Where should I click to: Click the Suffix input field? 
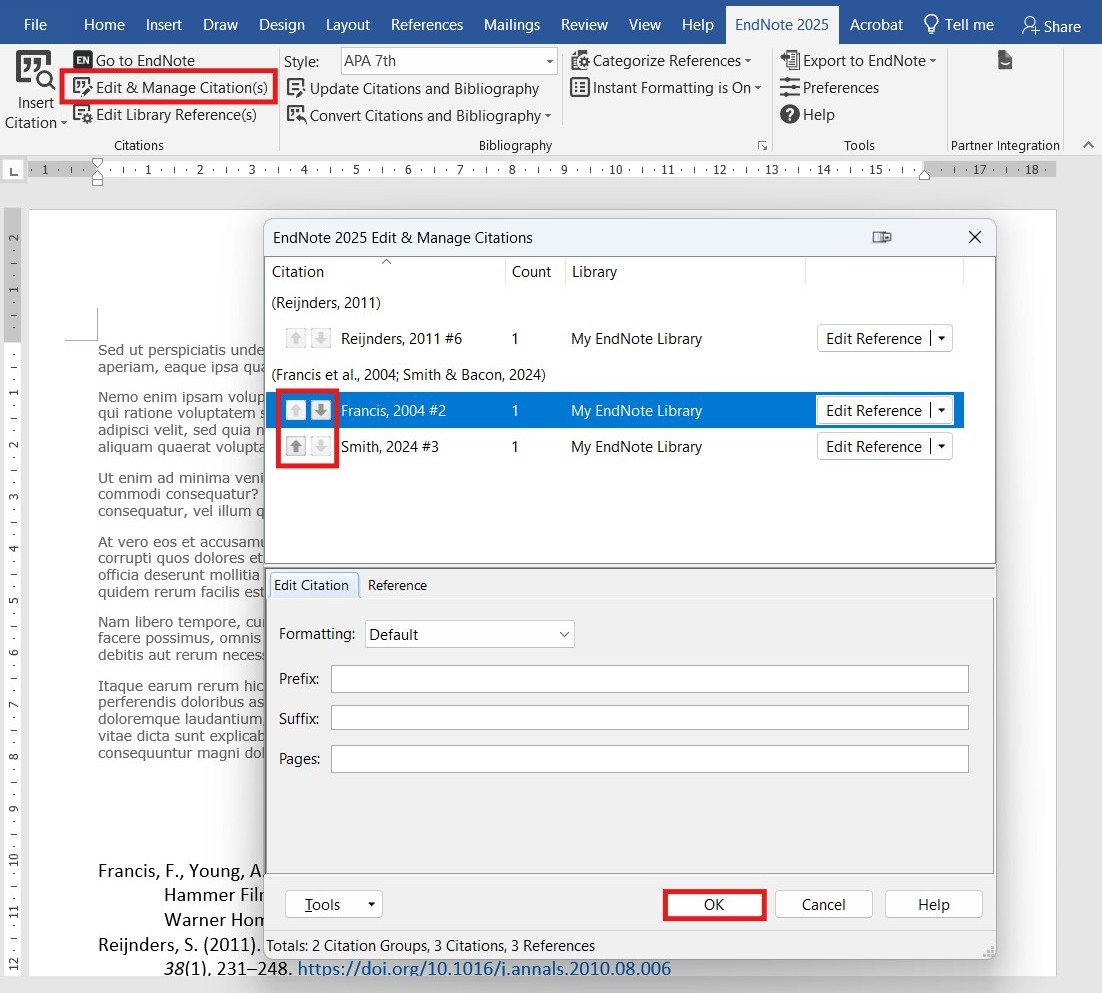[649, 718]
